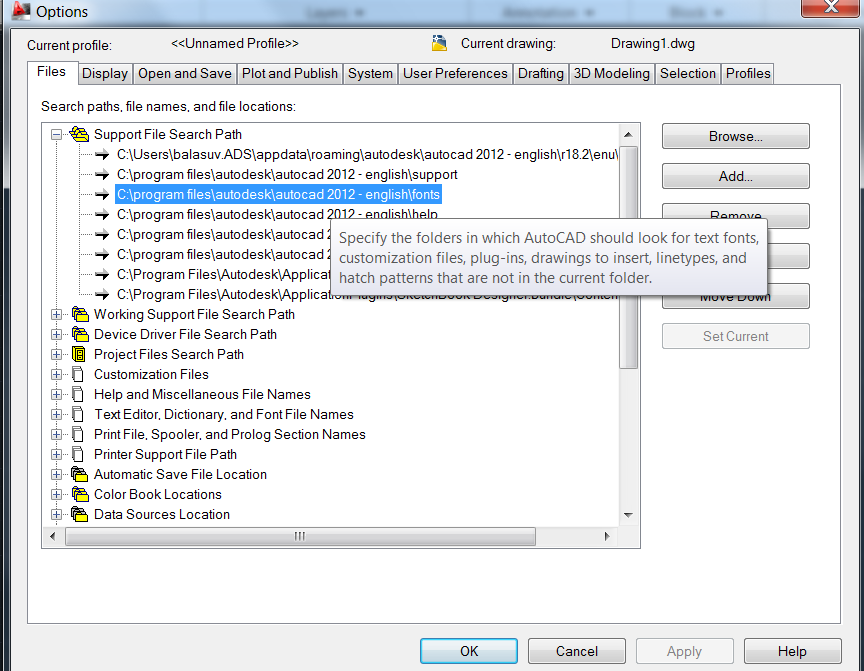864x671 pixels.
Task: Switch to the Drafting tab
Action: tap(541, 74)
